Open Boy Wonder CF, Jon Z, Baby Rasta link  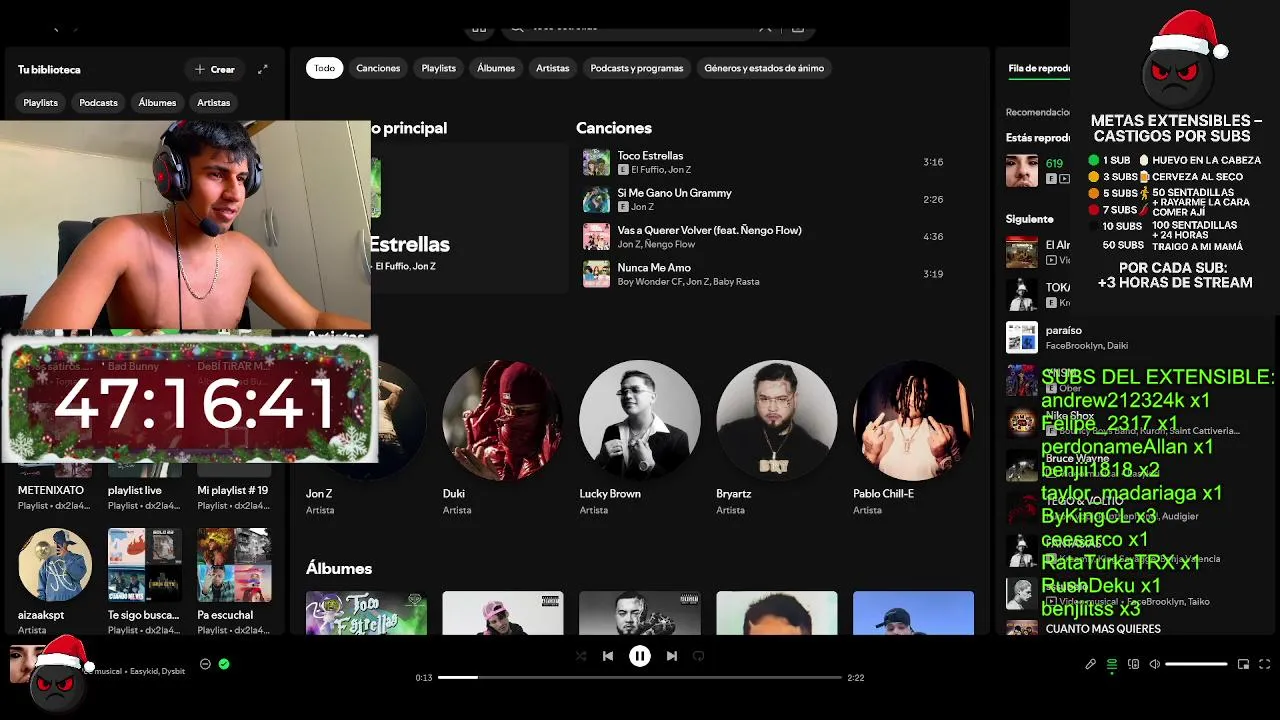[x=688, y=282]
